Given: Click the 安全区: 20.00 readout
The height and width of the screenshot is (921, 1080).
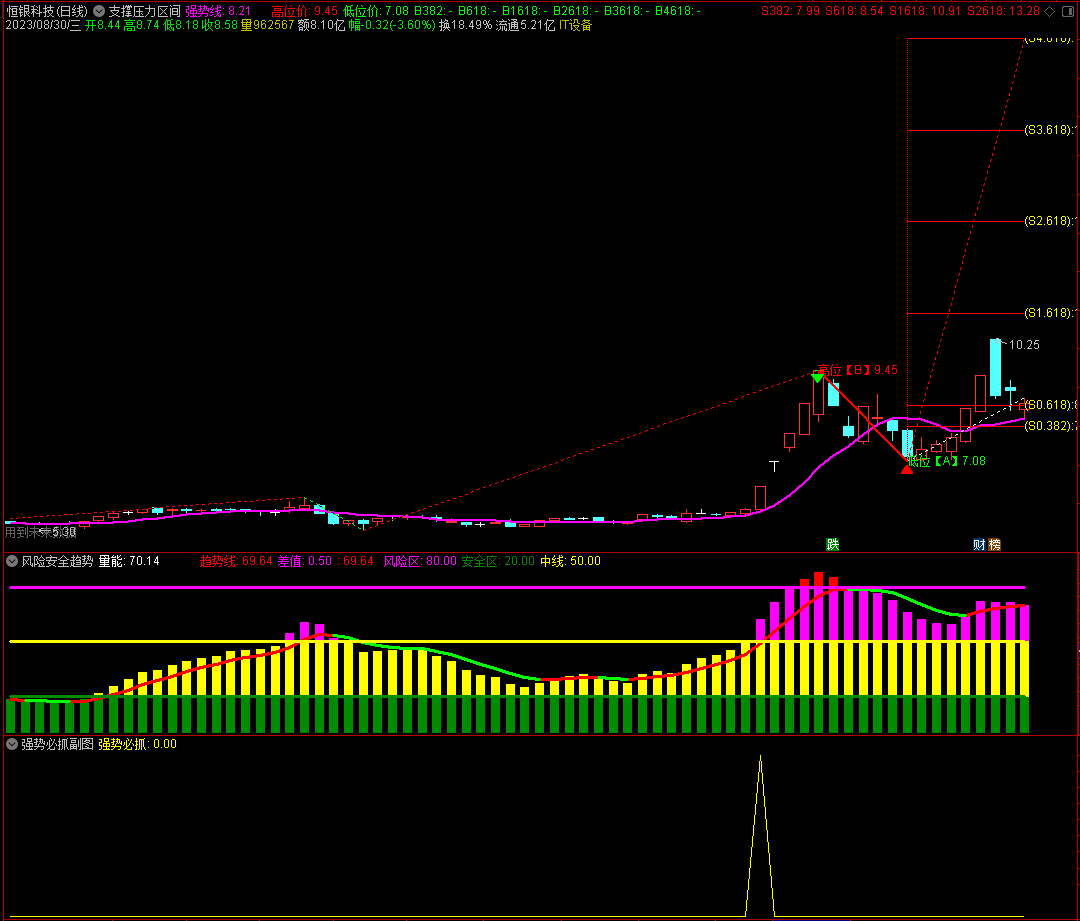Looking at the screenshot, I should (498, 561).
